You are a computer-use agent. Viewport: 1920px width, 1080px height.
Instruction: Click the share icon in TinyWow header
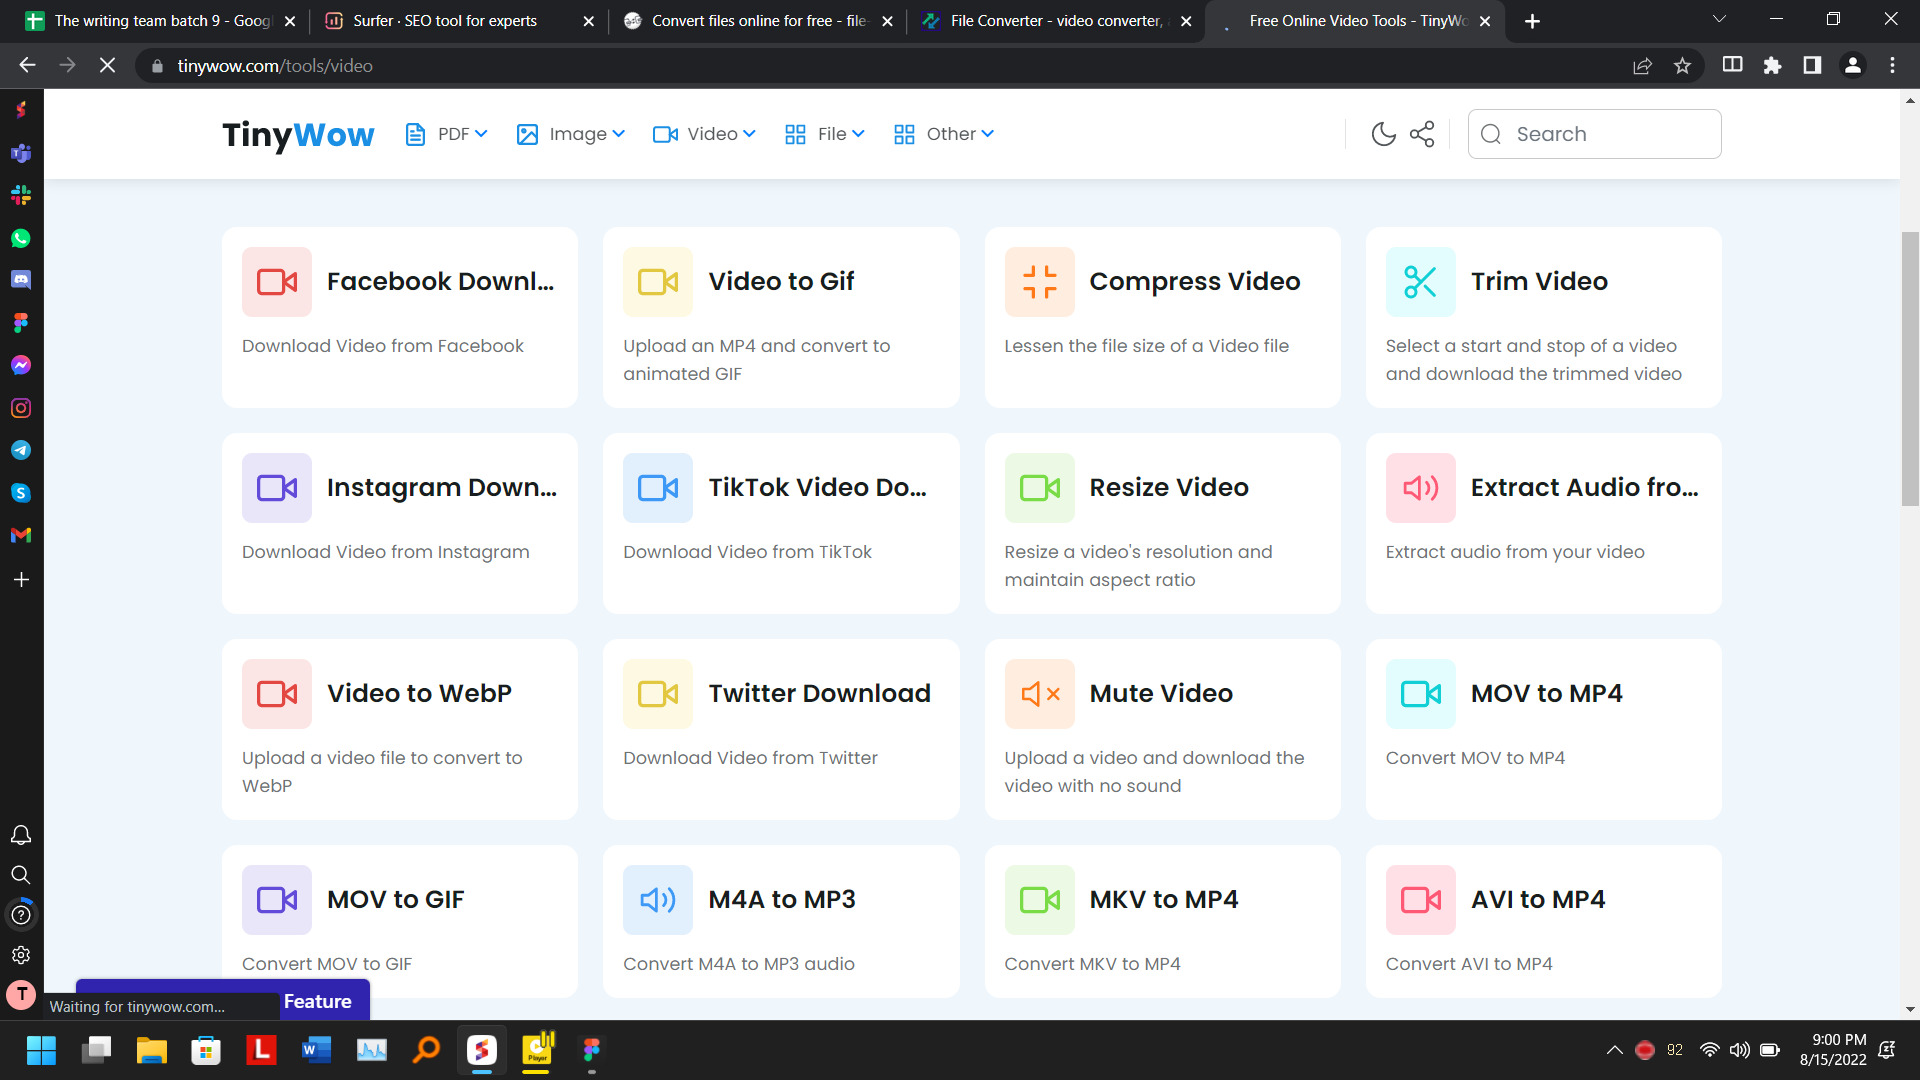[1422, 134]
